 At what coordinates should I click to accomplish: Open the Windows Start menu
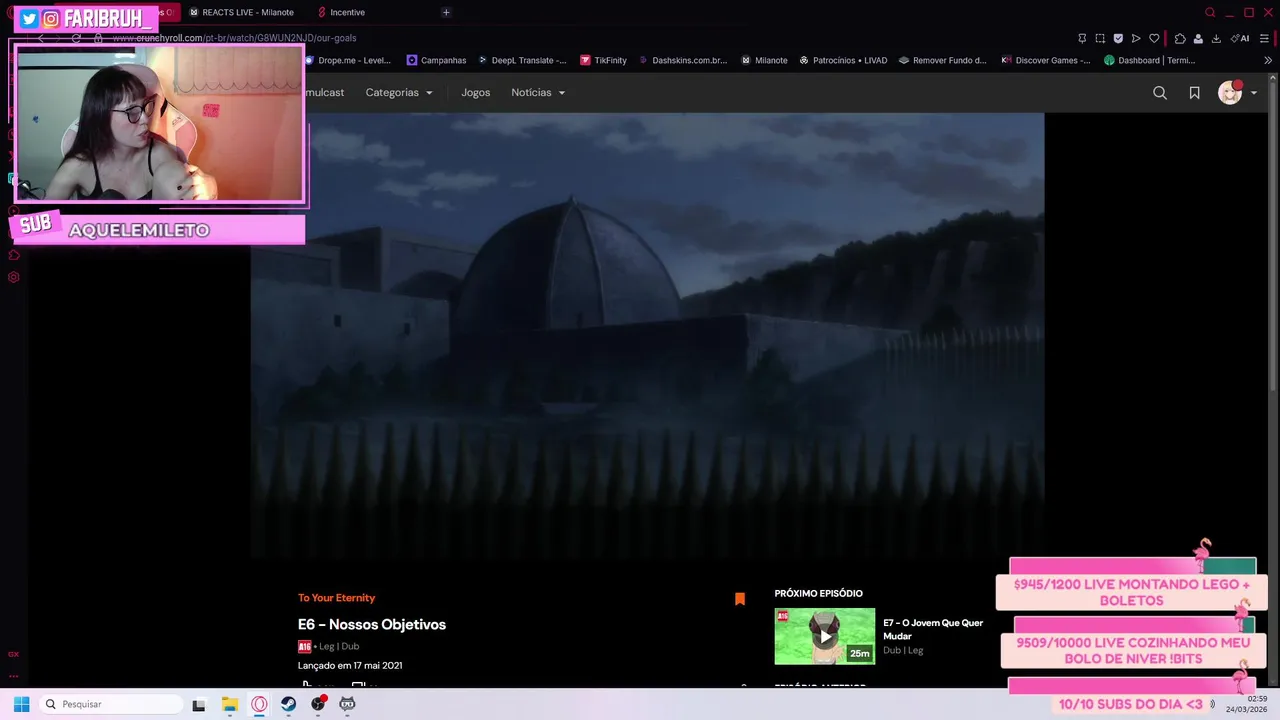(21, 704)
